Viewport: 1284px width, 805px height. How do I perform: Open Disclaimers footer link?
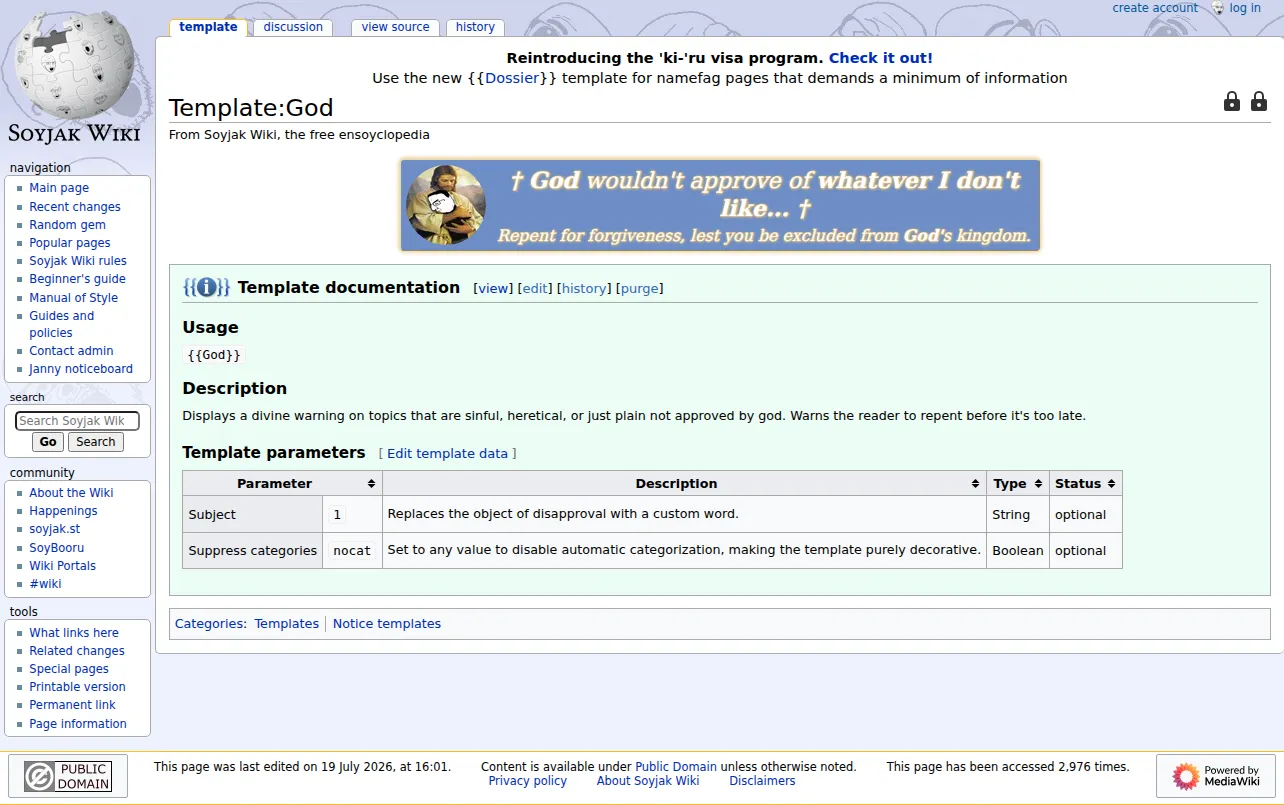762,781
